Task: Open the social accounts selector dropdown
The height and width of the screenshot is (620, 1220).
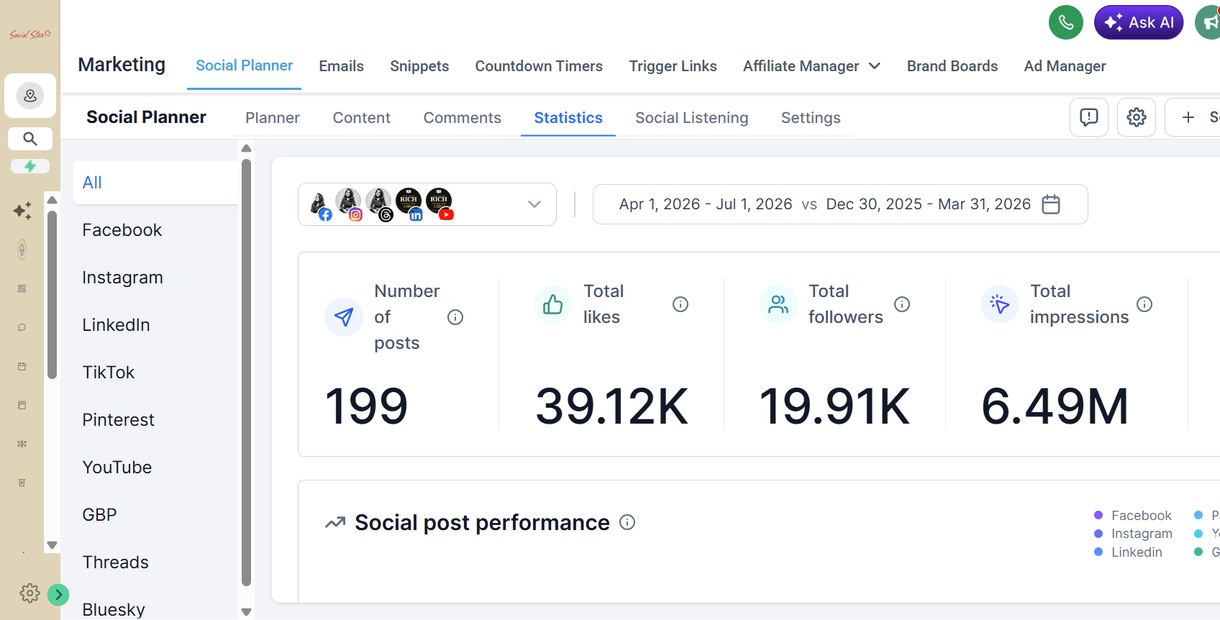Action: [427, 204]
